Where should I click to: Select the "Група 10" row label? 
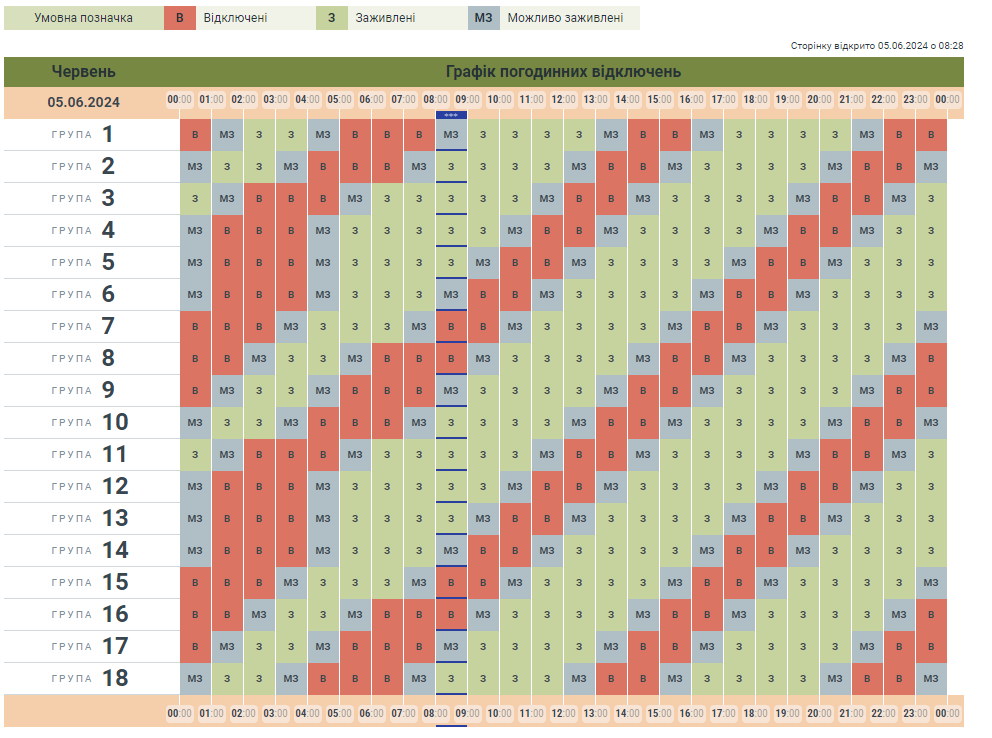84,423
